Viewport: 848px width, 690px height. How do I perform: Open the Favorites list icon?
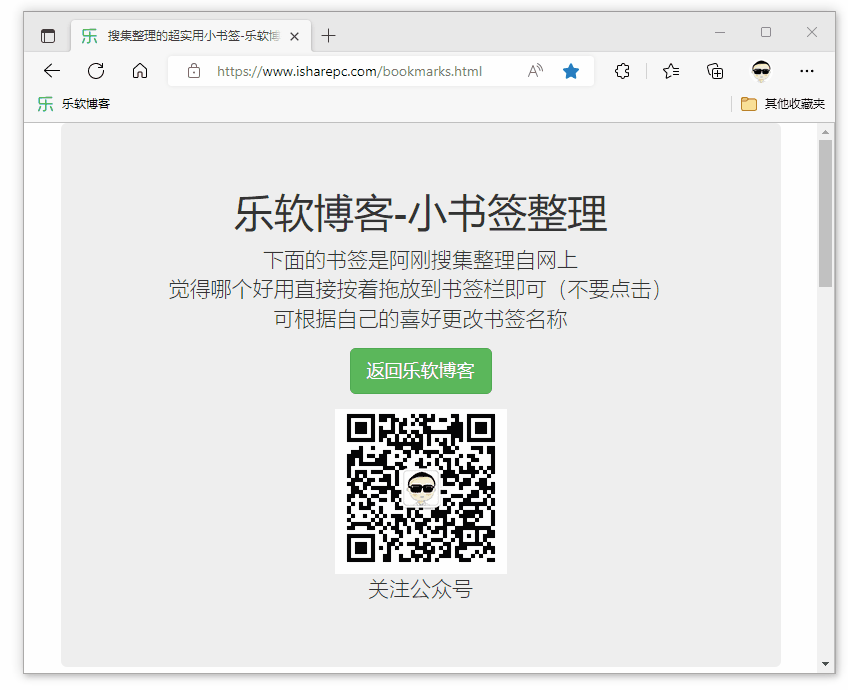pos(671,71)
